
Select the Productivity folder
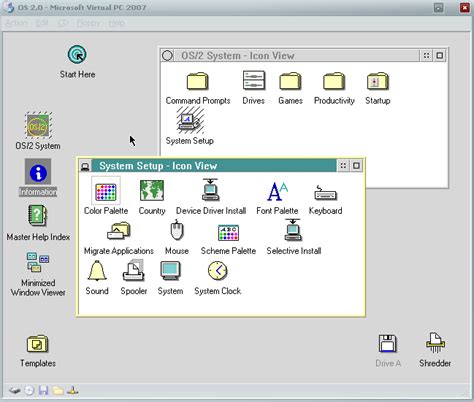point(334,81)
